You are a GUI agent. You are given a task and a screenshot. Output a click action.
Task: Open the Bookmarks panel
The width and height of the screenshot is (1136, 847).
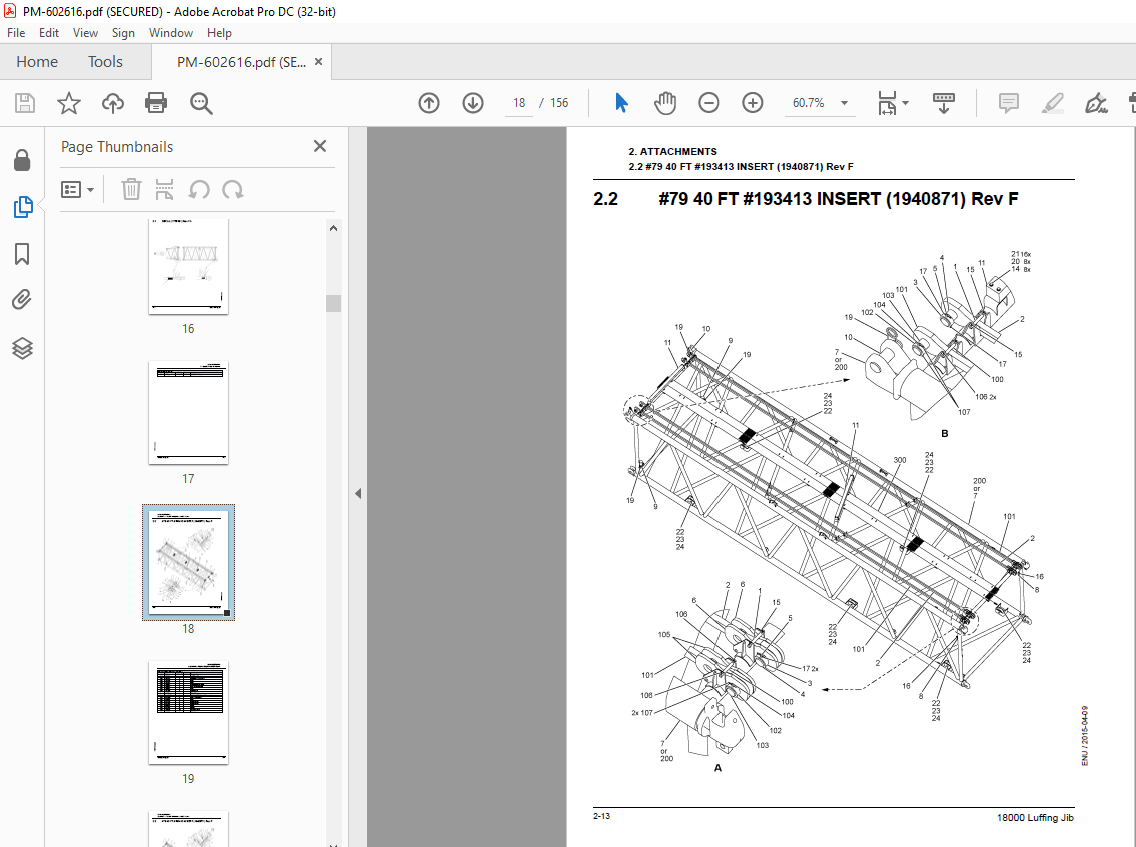(22, 254)
